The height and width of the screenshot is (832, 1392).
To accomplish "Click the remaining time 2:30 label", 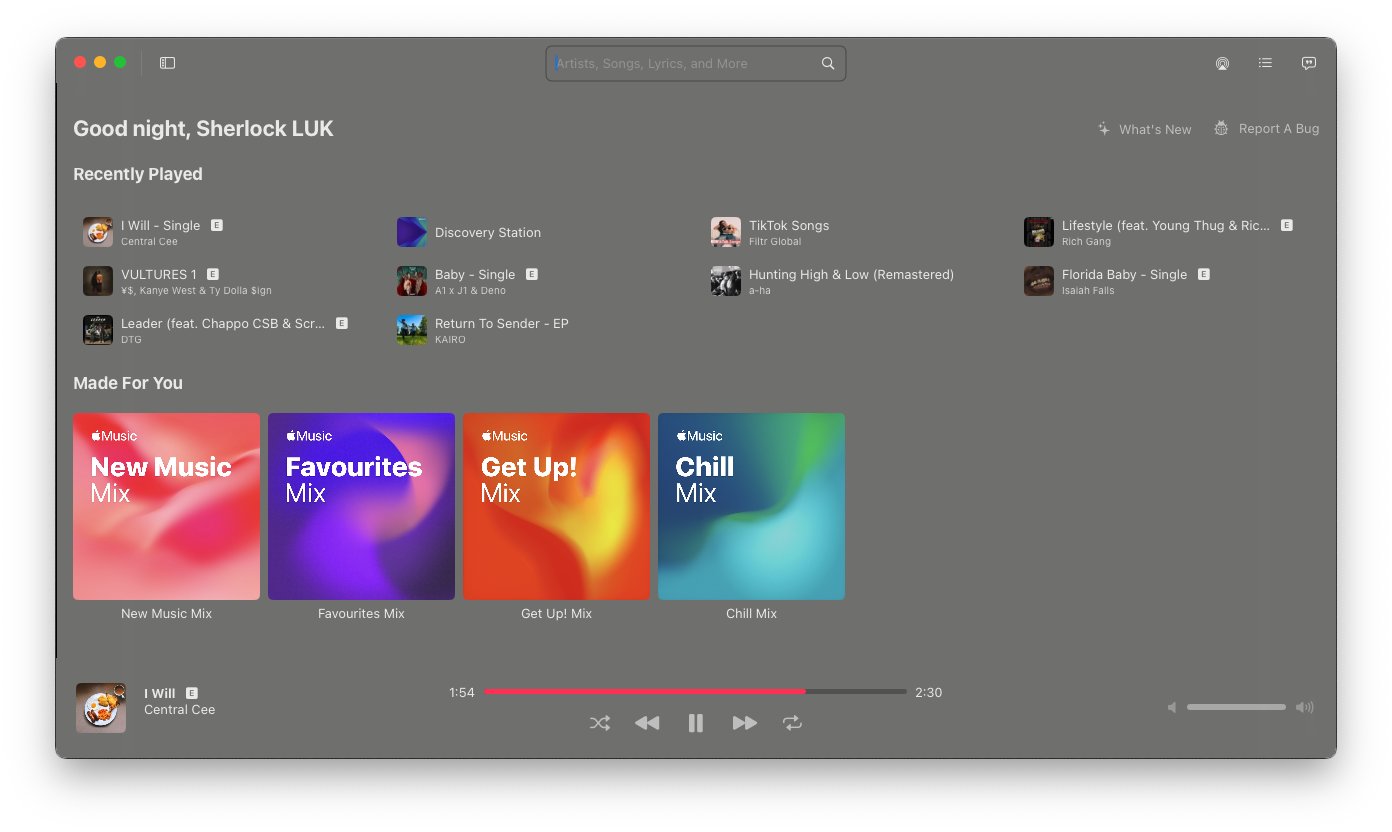I will coord(928,692).
